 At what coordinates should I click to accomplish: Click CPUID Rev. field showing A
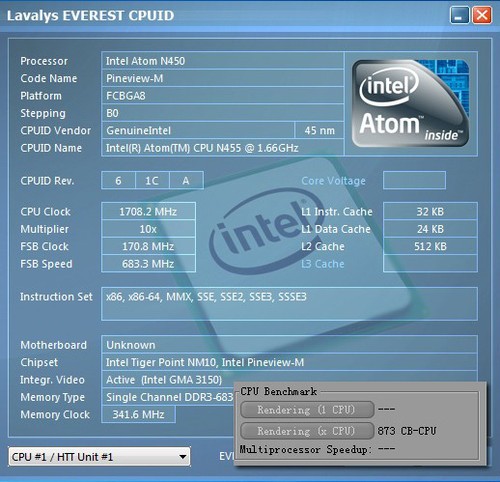pos(186,180)
